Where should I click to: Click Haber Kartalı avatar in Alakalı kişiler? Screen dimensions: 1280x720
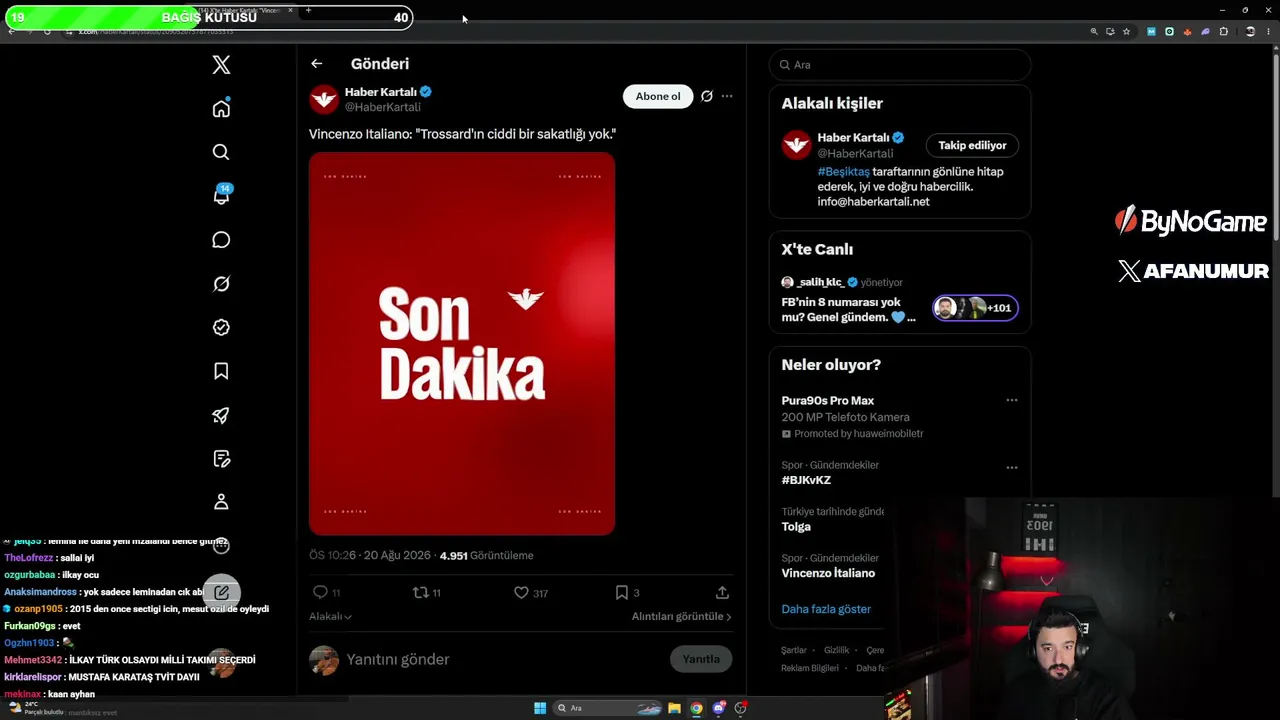coord(796,145)
